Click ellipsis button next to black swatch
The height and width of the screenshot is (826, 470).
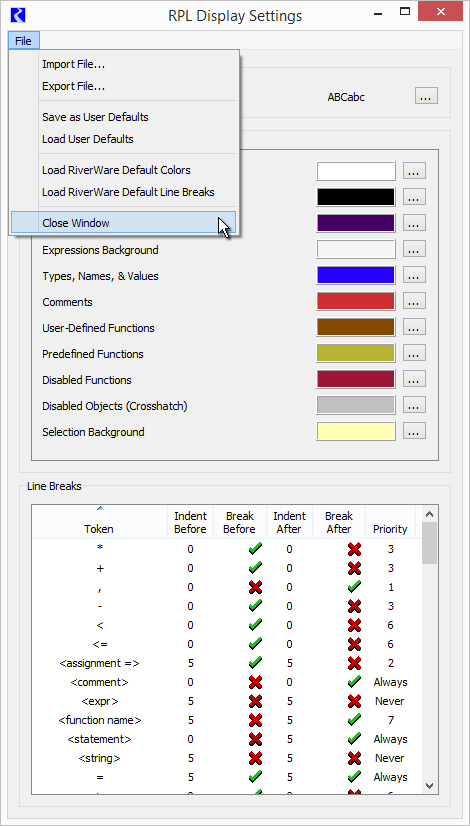coord(414,197)
